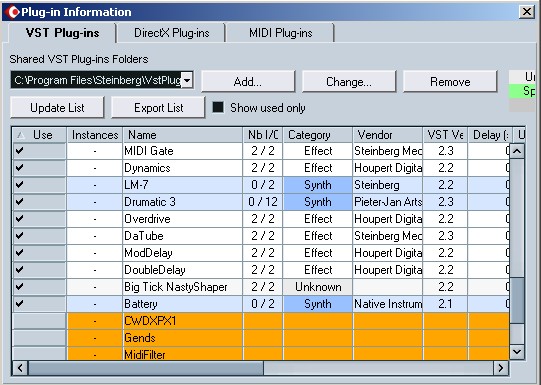Select the Drumatic 3 name cell
Viewport: 541px width, 385px height.
click(183, 202)
